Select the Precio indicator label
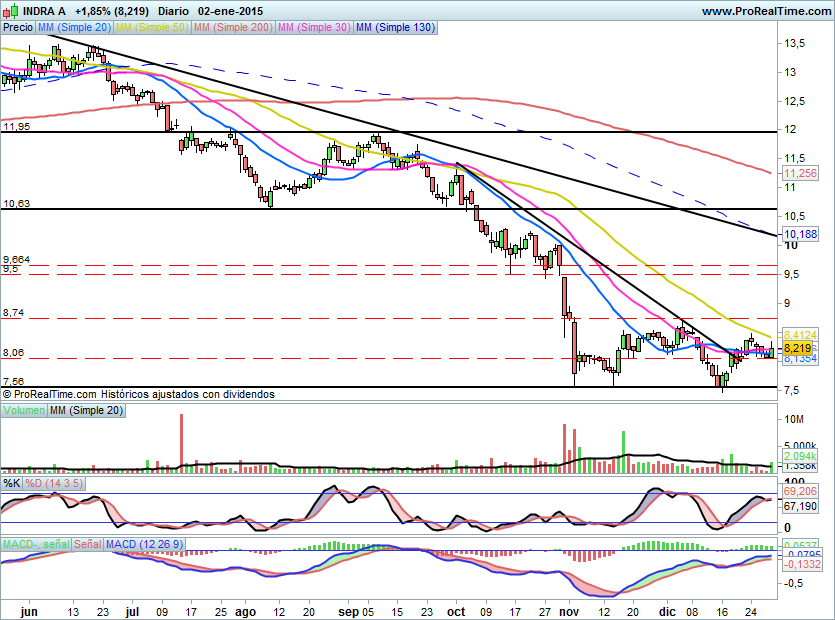Screen dimensions: 835x620 17,28
